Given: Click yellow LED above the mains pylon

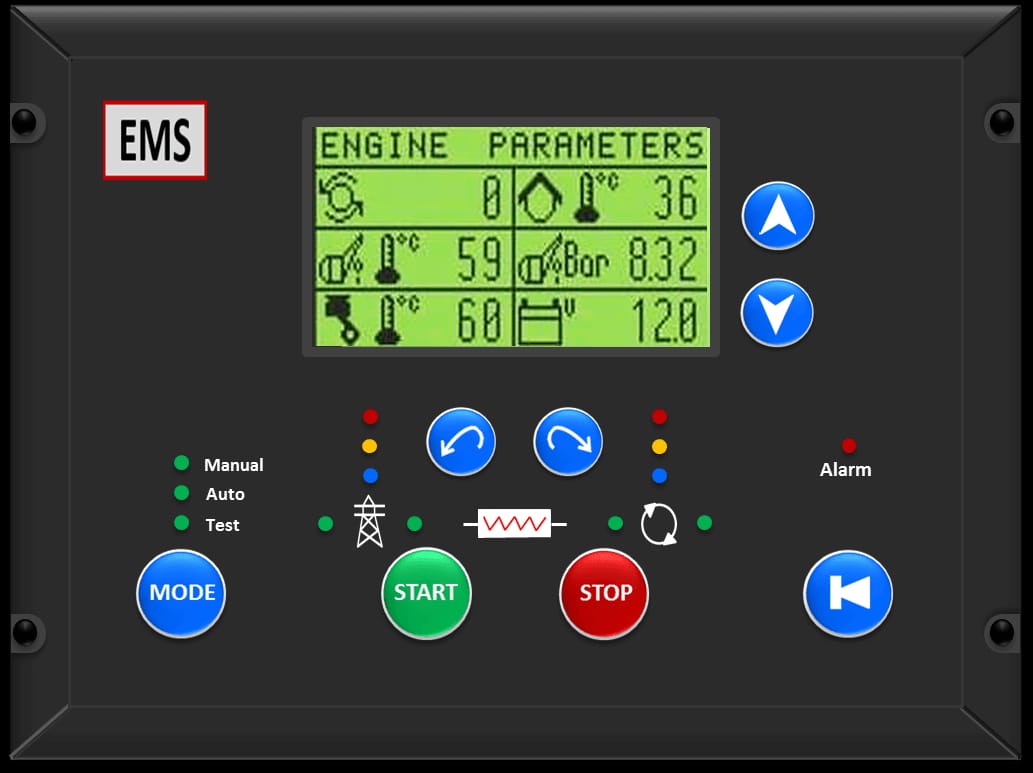Looking at the screenshot, I should (370, 446).
